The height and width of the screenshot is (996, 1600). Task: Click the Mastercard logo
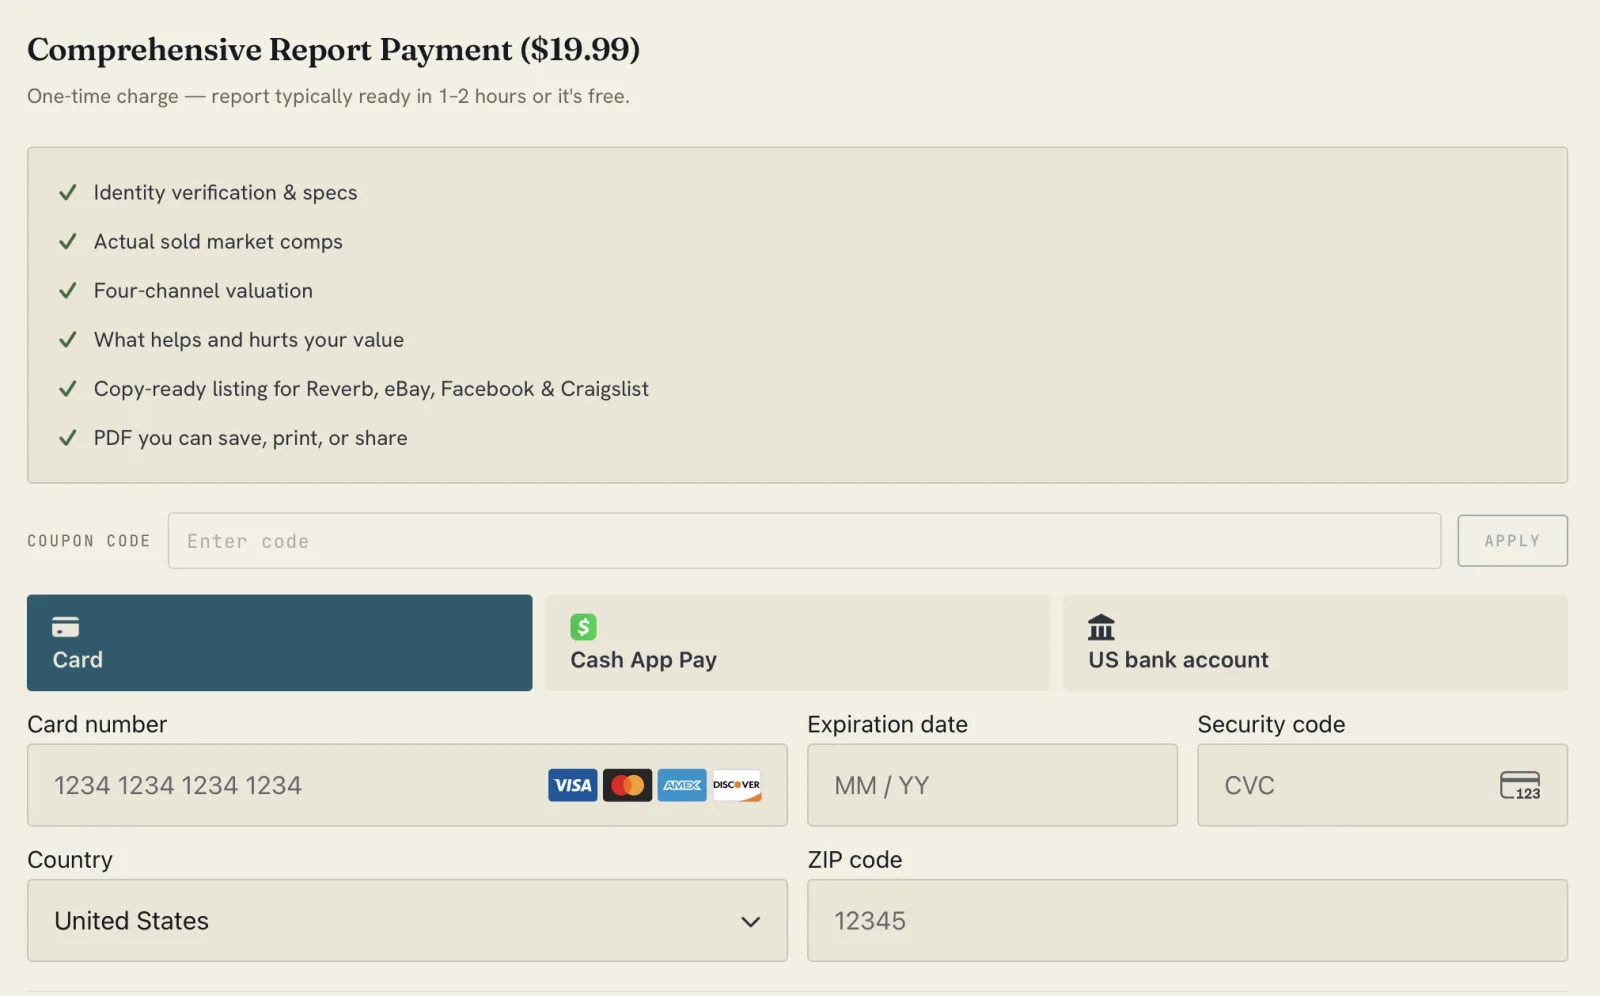pyautogui.click(x=627, y=785)
